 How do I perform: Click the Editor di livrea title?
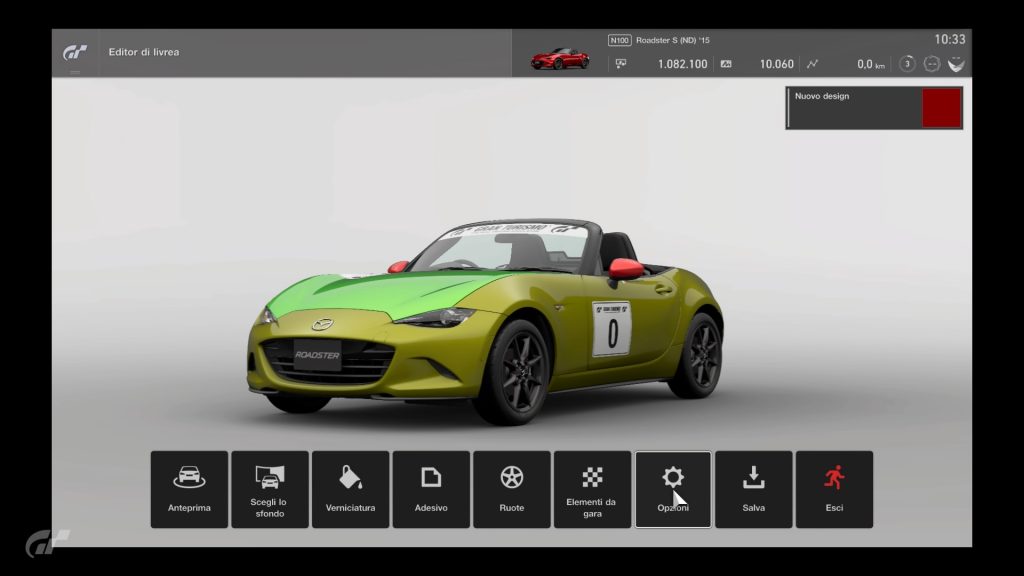pos(144,52)
